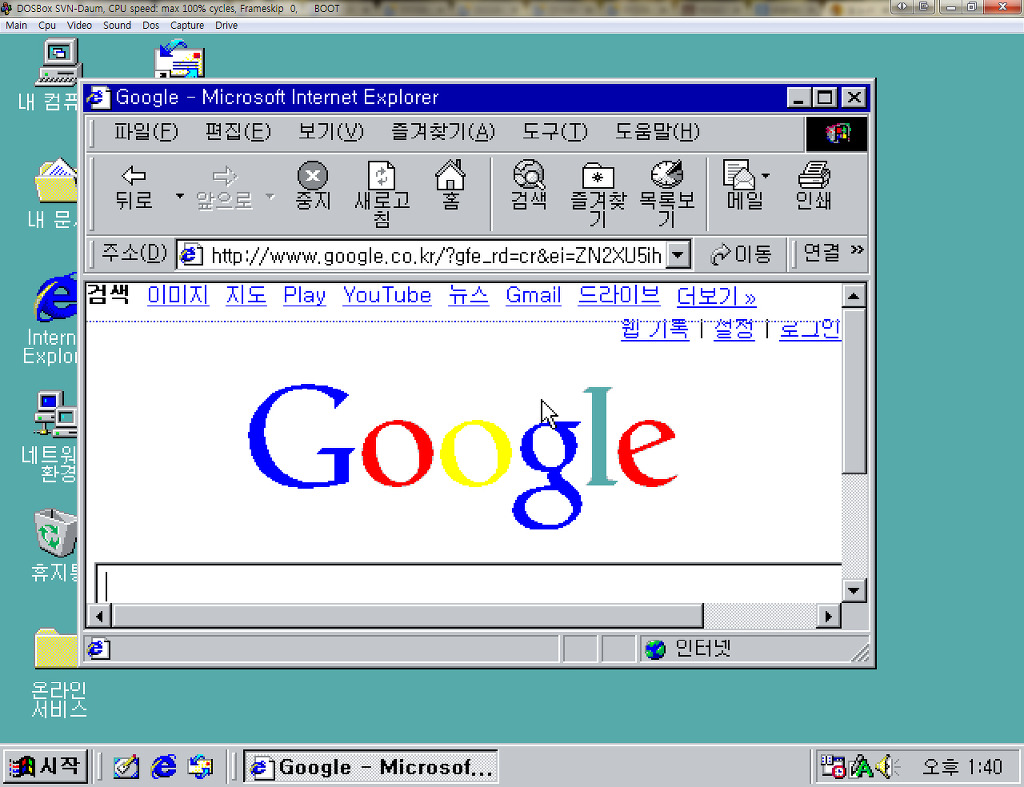Click the vertical scrollbar down arrow
The width and height of the screenshot is (1024, 787).
click(854, 591)
